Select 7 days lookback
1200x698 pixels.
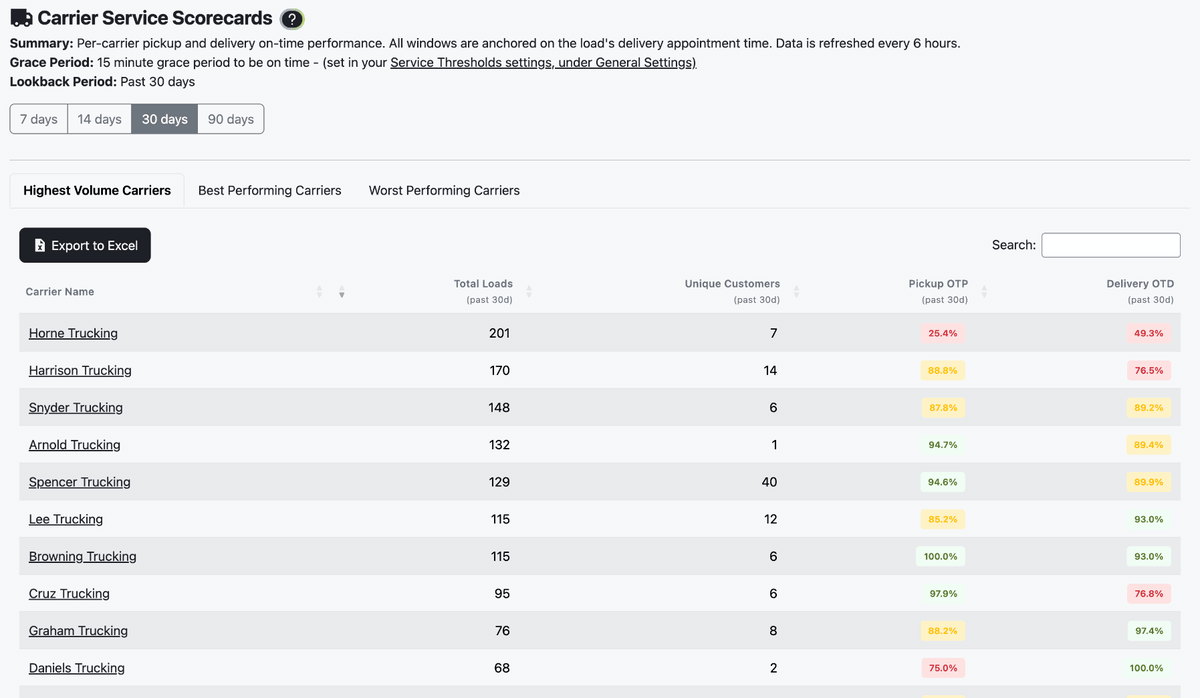click(x=39, y=119)
